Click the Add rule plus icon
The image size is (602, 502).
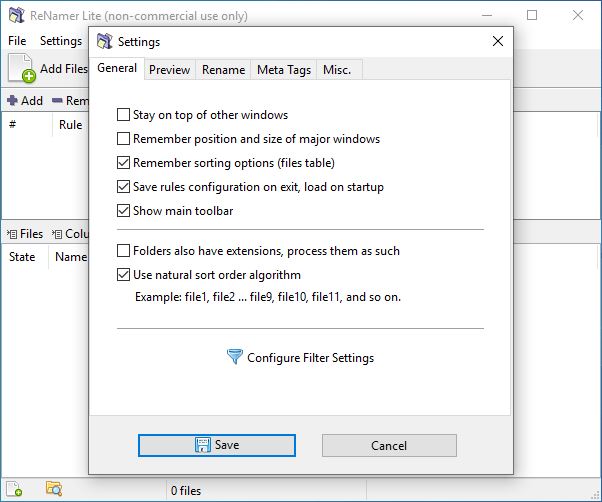(12, 101)
